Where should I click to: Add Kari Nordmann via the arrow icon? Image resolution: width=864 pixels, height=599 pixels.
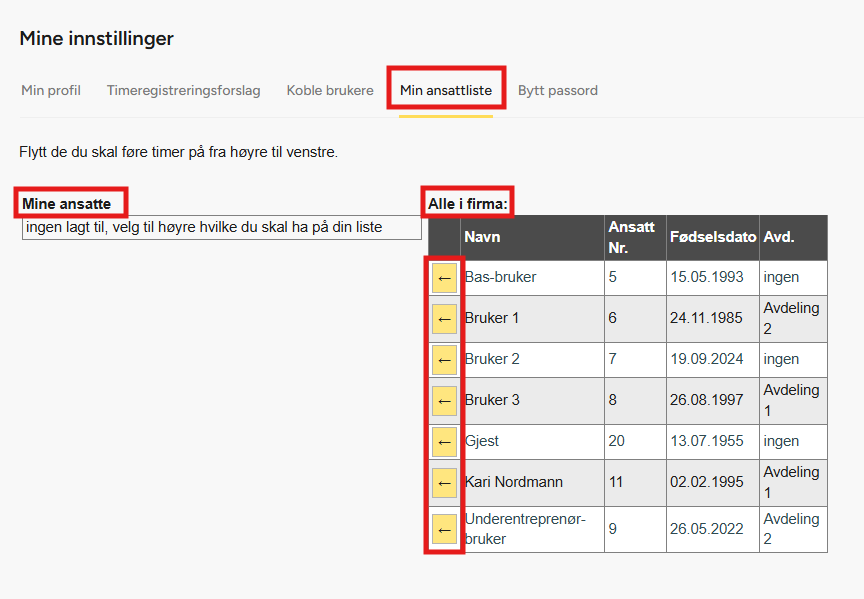pos(444,483)
